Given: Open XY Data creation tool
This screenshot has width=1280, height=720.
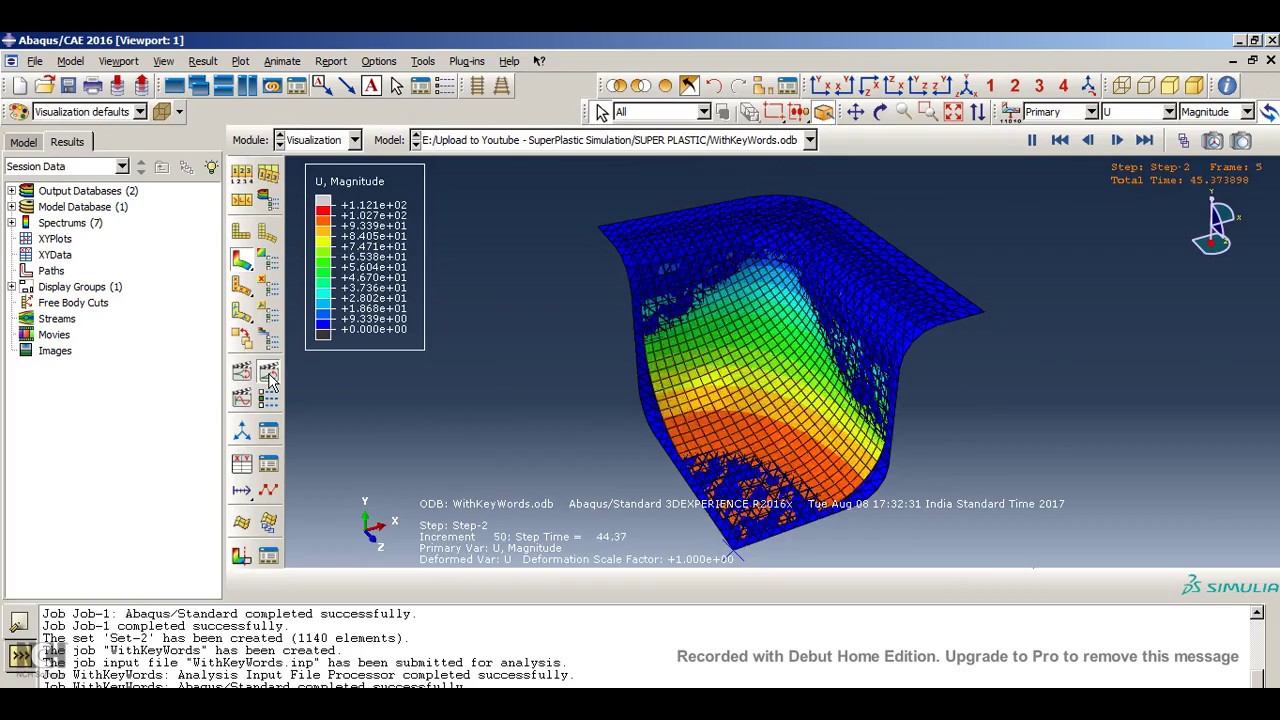Looking at the screenshot, I should point(241,464).
